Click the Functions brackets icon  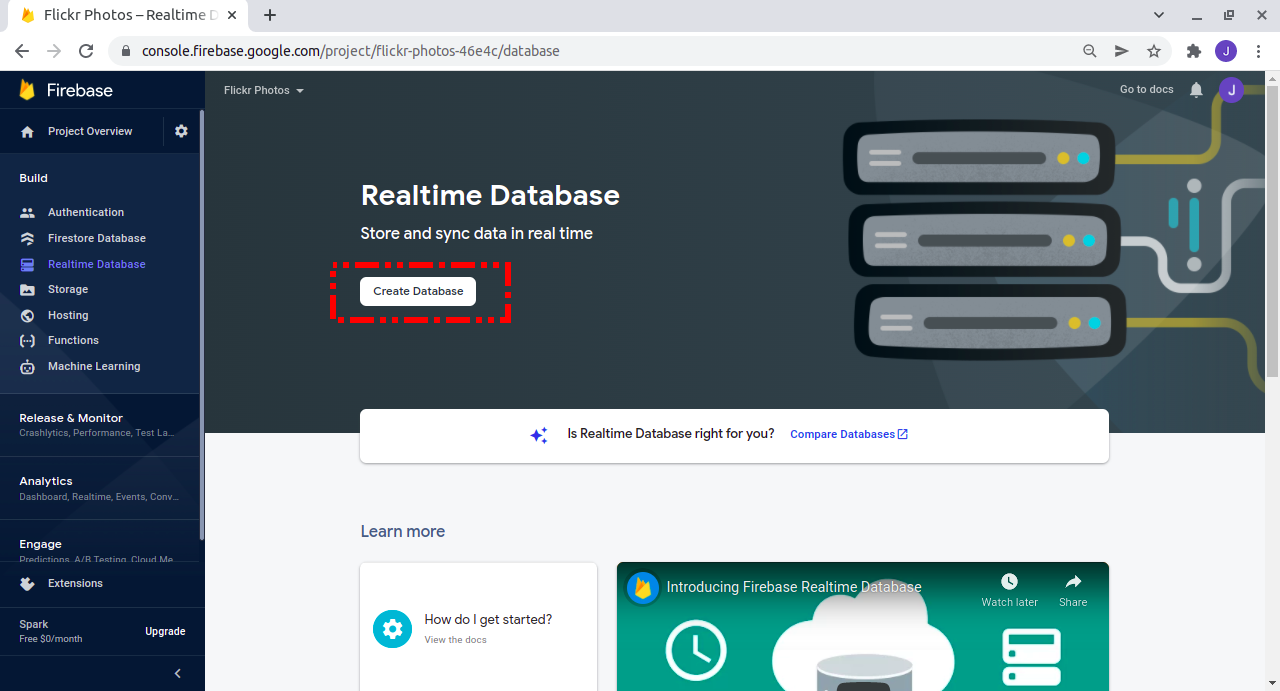tap(28, 340)
